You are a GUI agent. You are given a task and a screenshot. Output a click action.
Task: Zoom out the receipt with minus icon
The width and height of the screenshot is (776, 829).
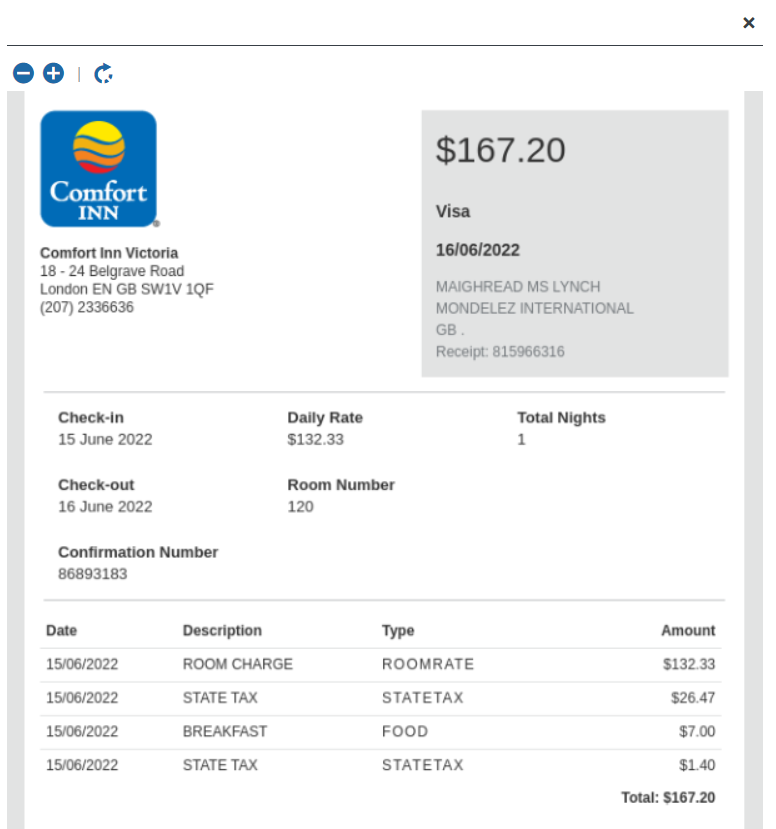coord(23,73)
